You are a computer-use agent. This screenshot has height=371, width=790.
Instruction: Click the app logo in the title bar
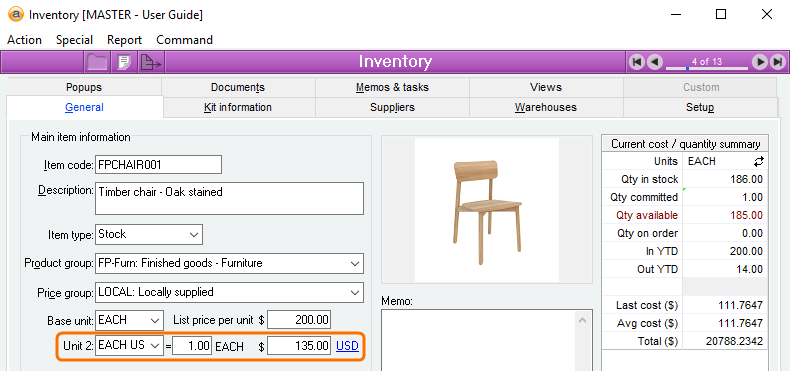point(16,14)
